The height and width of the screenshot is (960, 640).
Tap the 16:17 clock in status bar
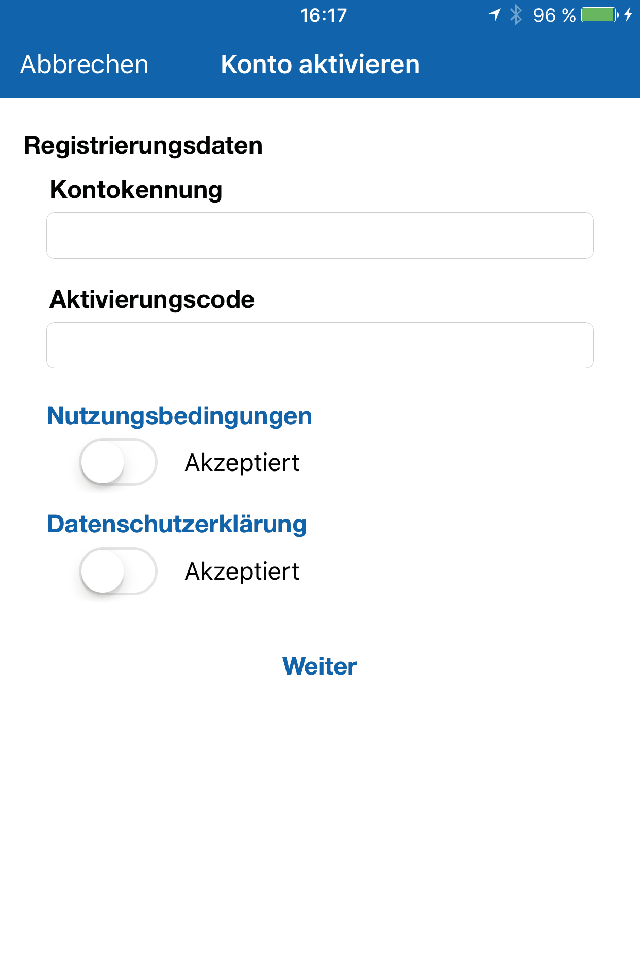point(323,15)
